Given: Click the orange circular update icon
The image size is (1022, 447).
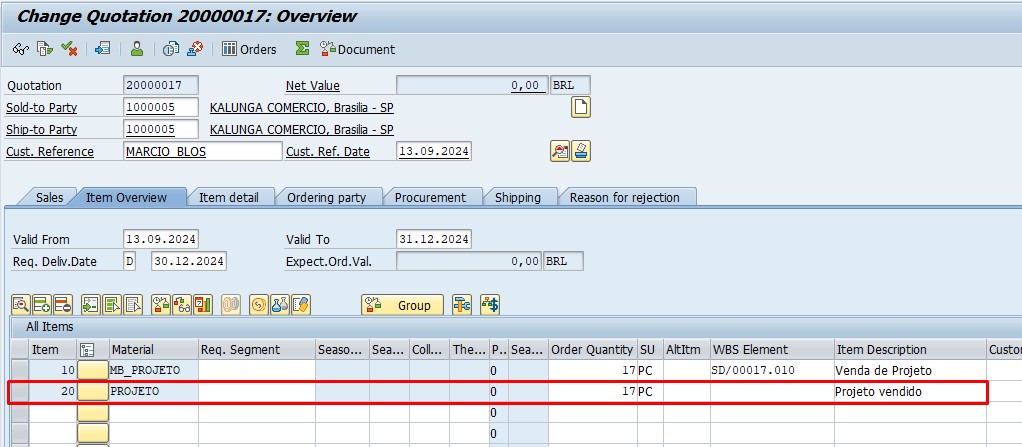Looking at the screenshot, I should coord(259,304).
